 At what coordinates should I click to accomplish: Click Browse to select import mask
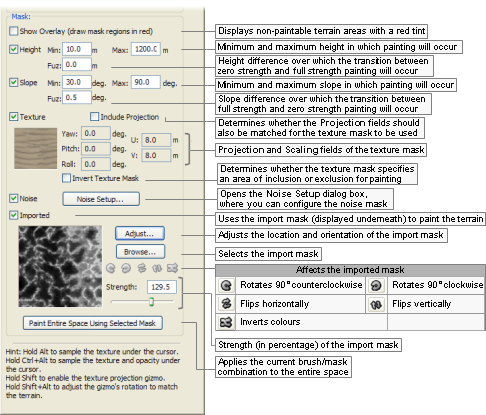(140, 252)
